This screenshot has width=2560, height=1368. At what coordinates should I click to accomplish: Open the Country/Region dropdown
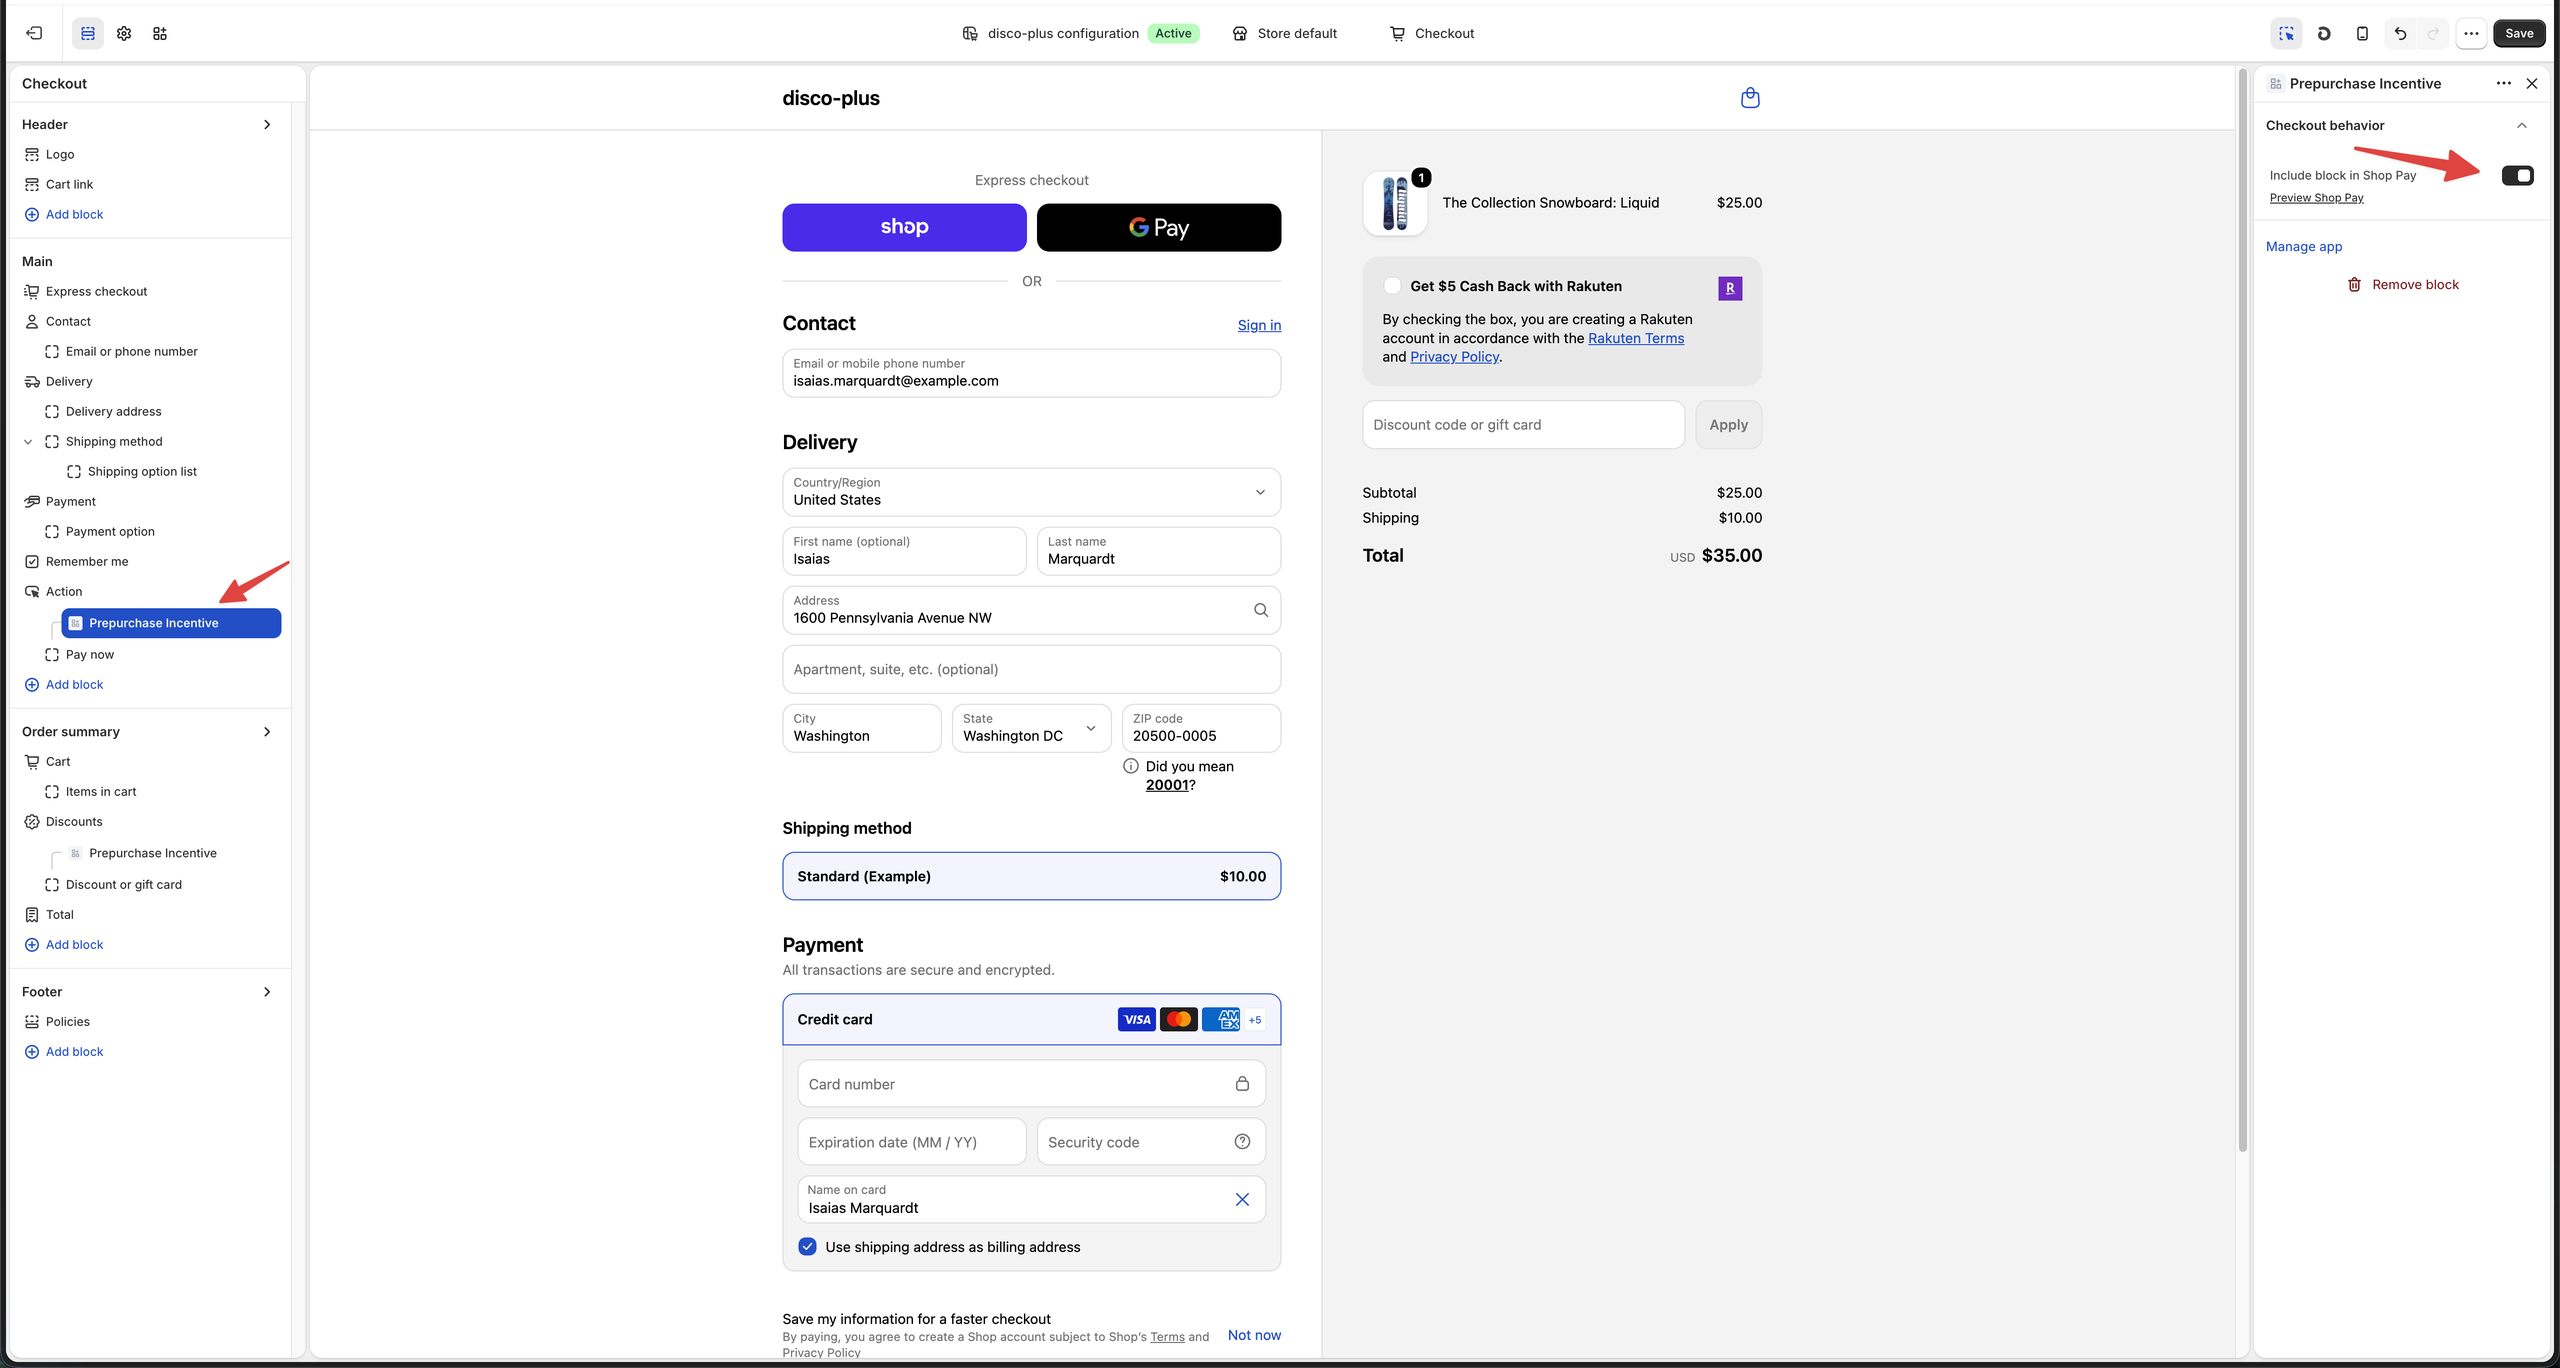pyautogui.click(x=1031, y=492)
